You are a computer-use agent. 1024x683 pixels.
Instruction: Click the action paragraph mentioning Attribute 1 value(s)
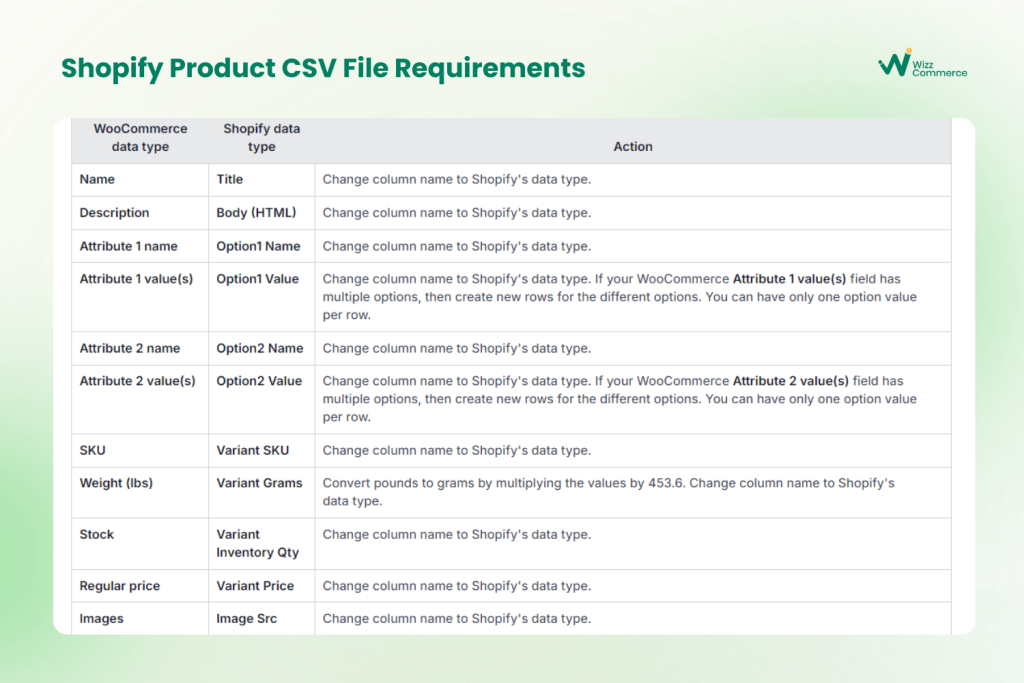click(x=620, y=297)
